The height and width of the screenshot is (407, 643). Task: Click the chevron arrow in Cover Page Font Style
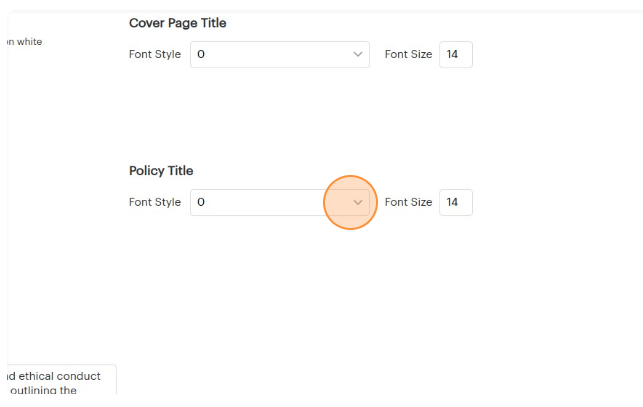point(358,54)
